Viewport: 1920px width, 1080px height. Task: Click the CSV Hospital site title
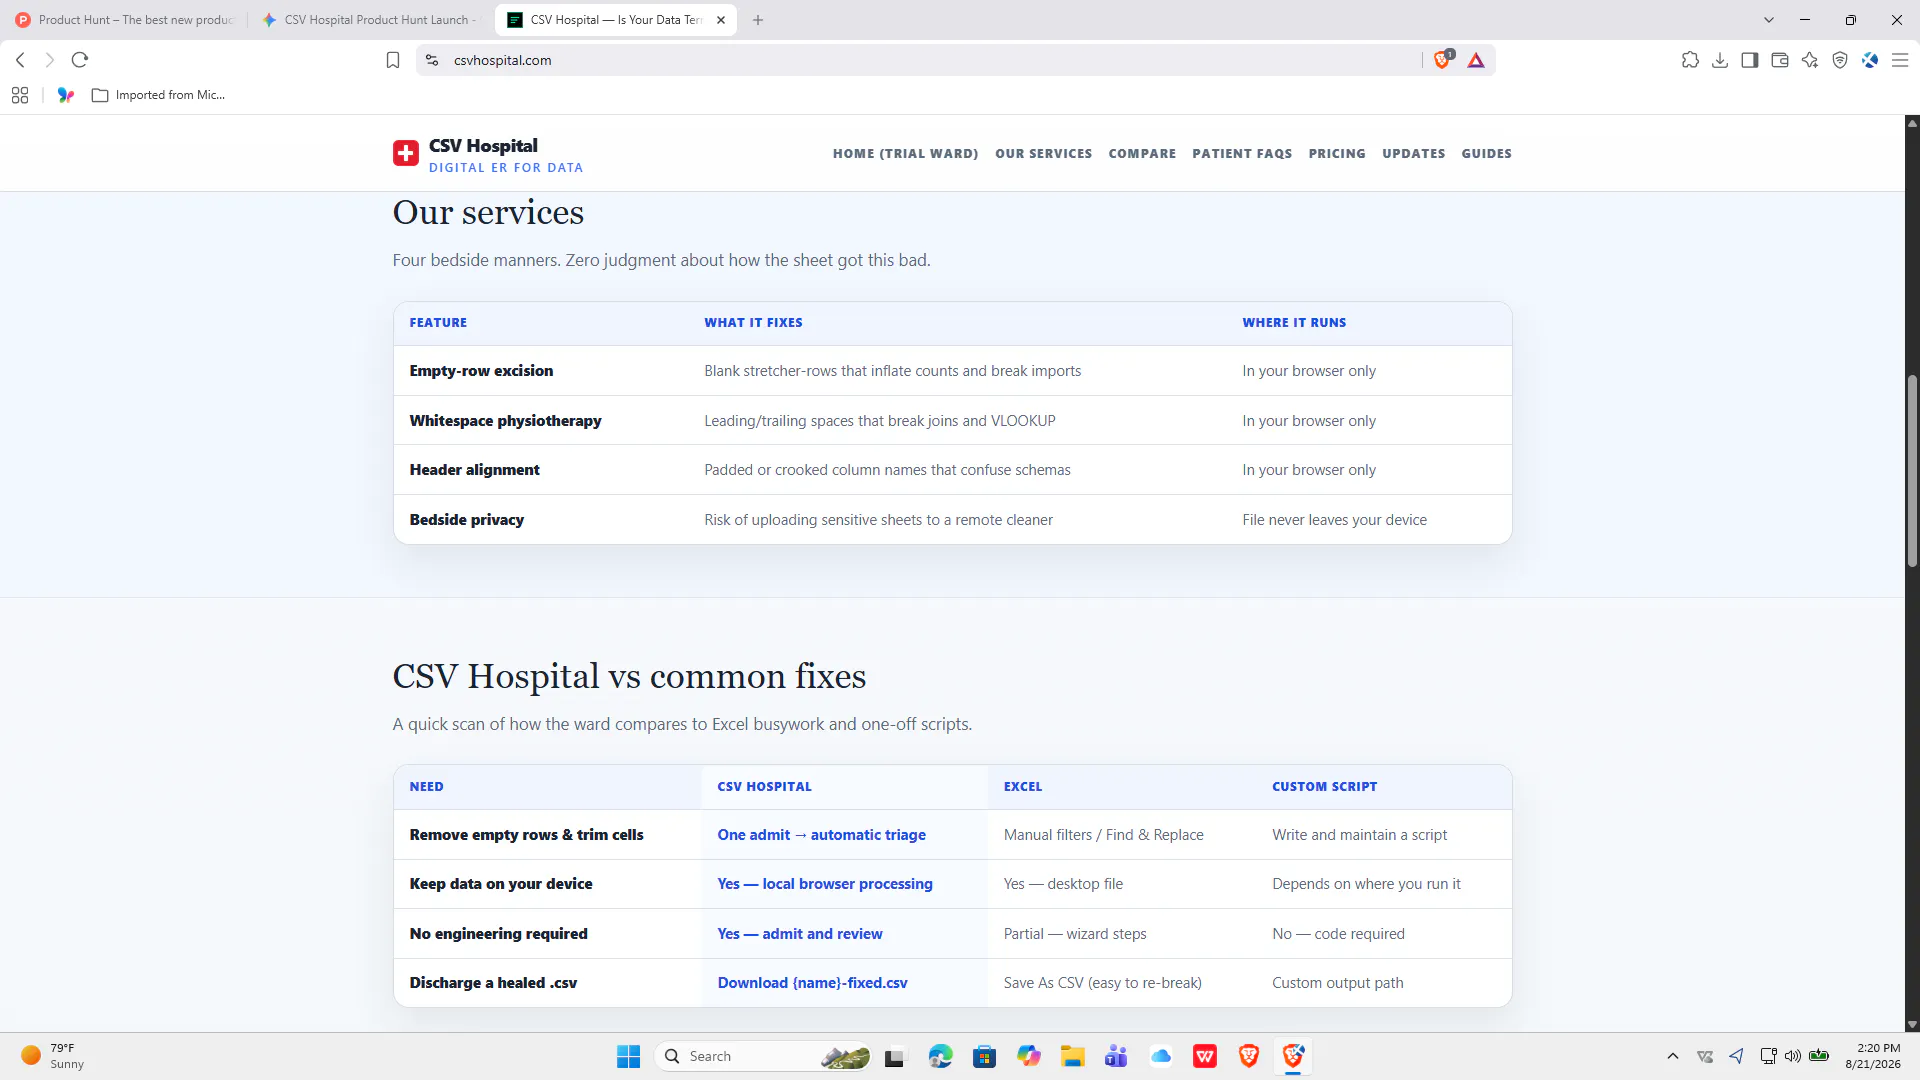click(483, 146)
